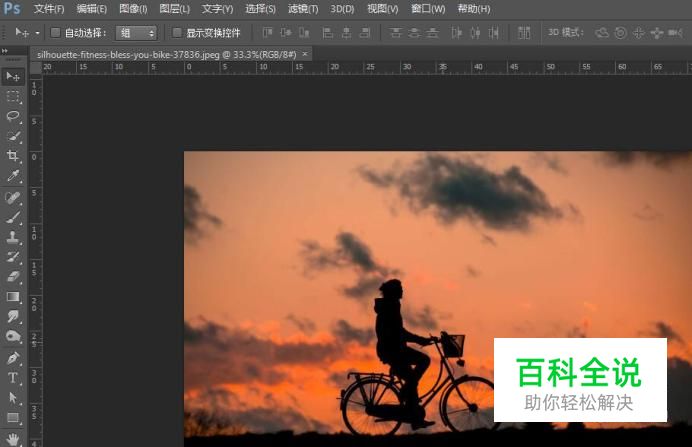Click 3D roll mode icon

click(x=621, y=33)
